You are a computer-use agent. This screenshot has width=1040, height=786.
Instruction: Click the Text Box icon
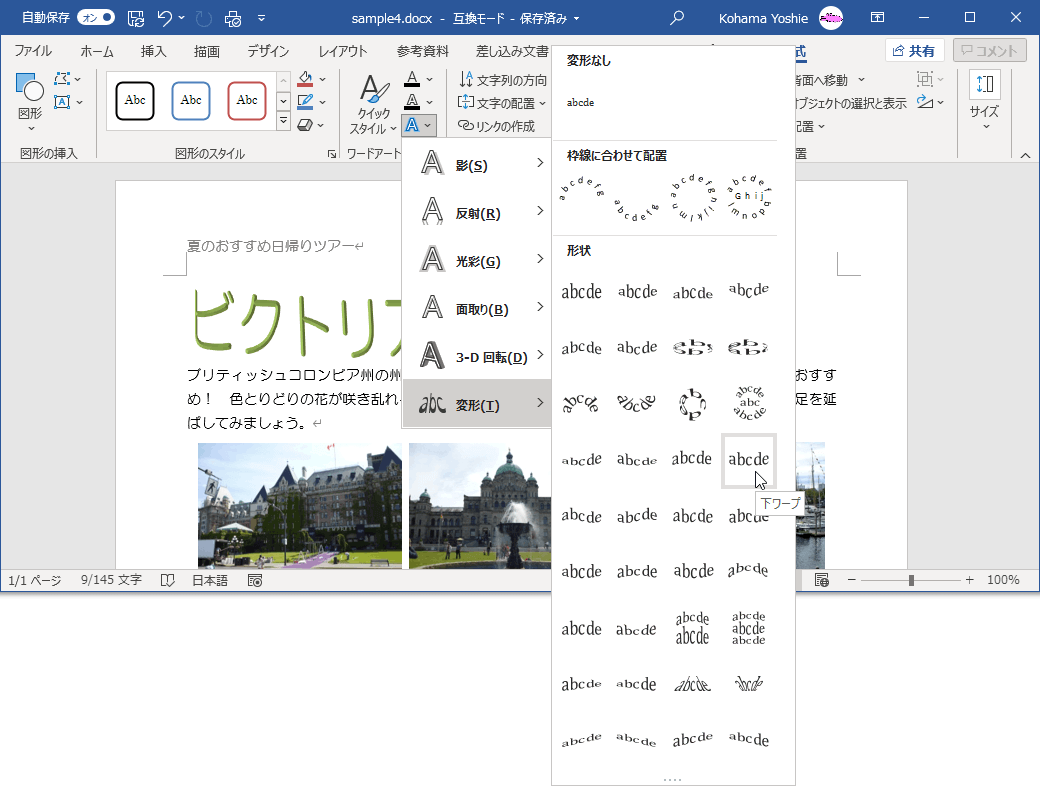tap(62, 101)
